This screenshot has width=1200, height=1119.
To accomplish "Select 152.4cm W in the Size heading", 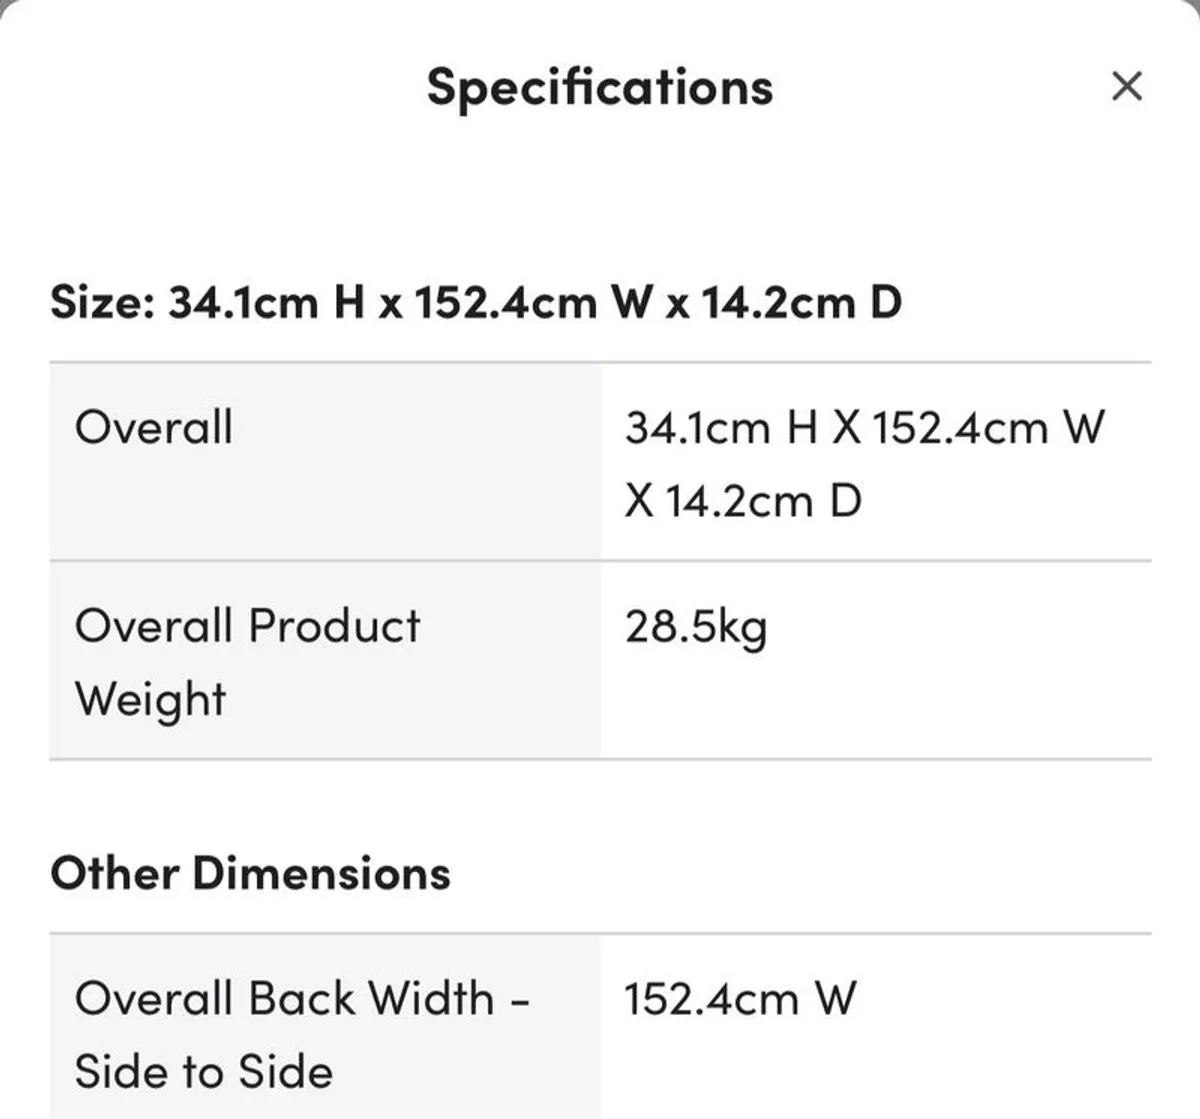I will 533,301.
